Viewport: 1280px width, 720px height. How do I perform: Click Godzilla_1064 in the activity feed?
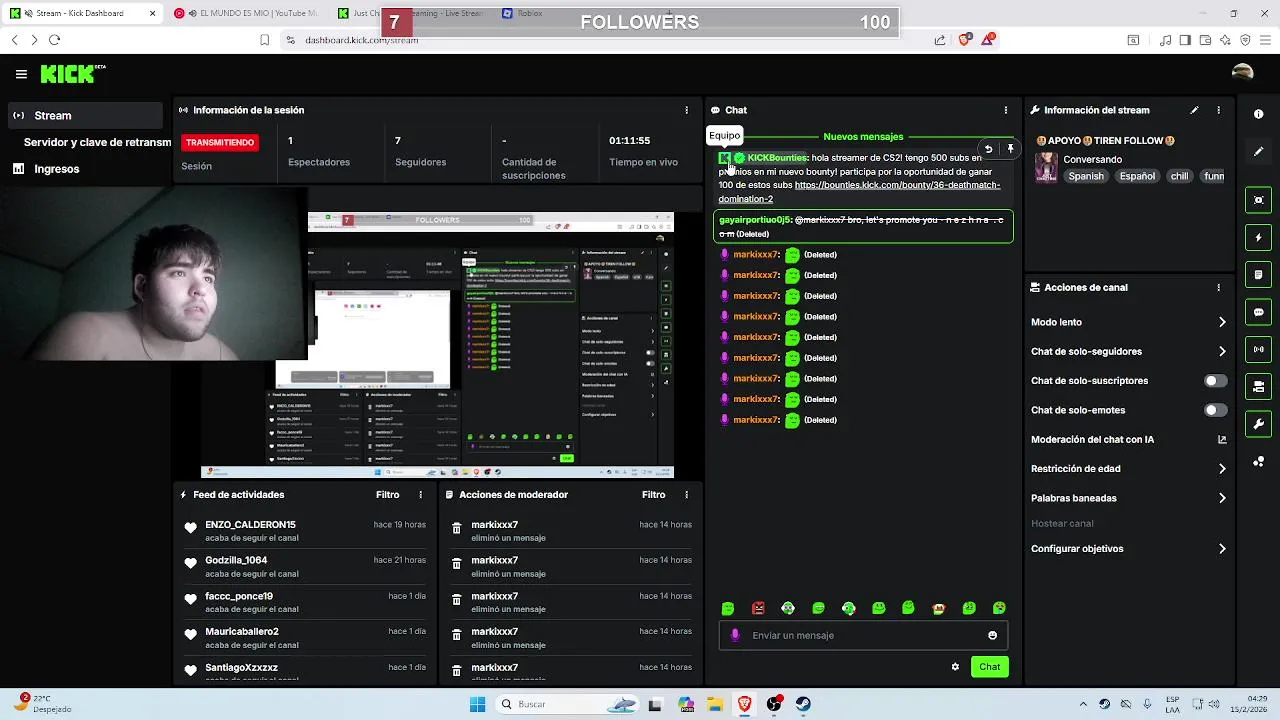[236, 561]
